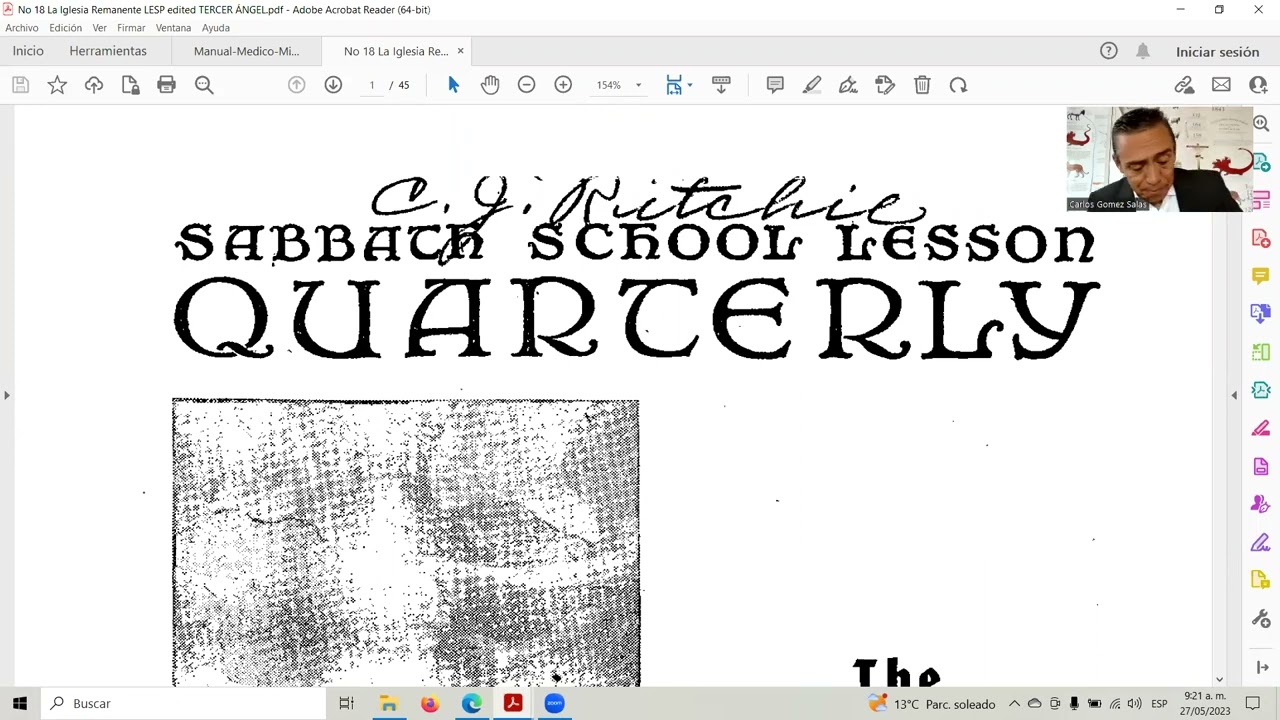Open the Sign with pen tool
Viewport: 1280px width, 720px height.
848,85
